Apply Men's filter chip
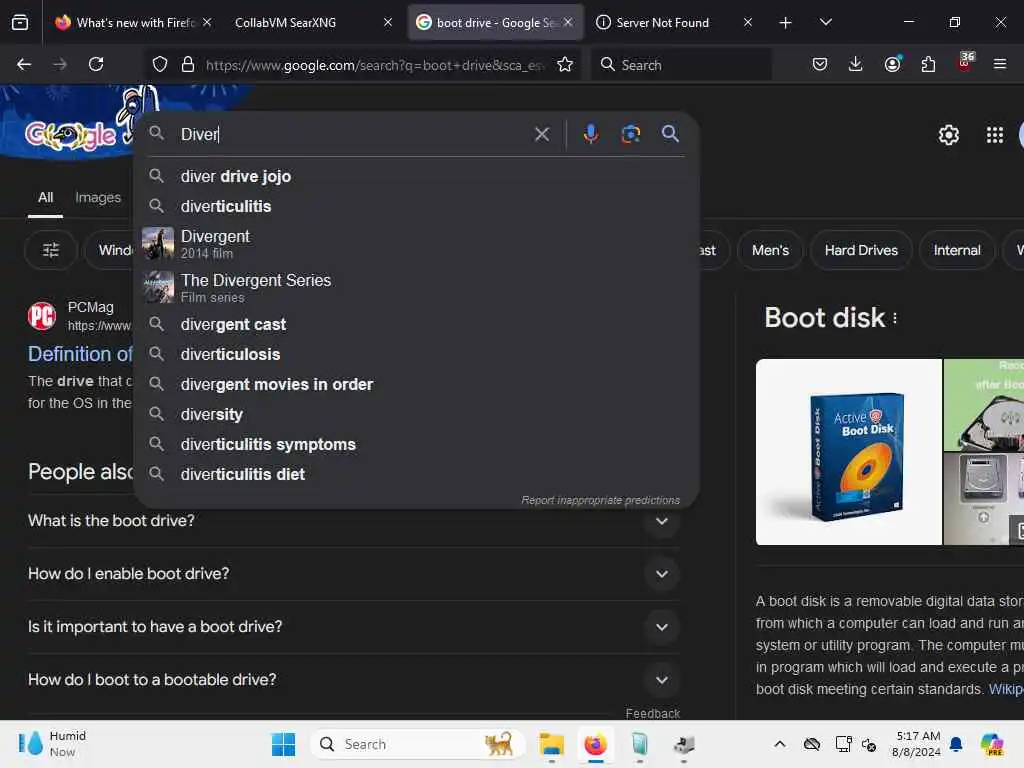 [x=770, y=250]
